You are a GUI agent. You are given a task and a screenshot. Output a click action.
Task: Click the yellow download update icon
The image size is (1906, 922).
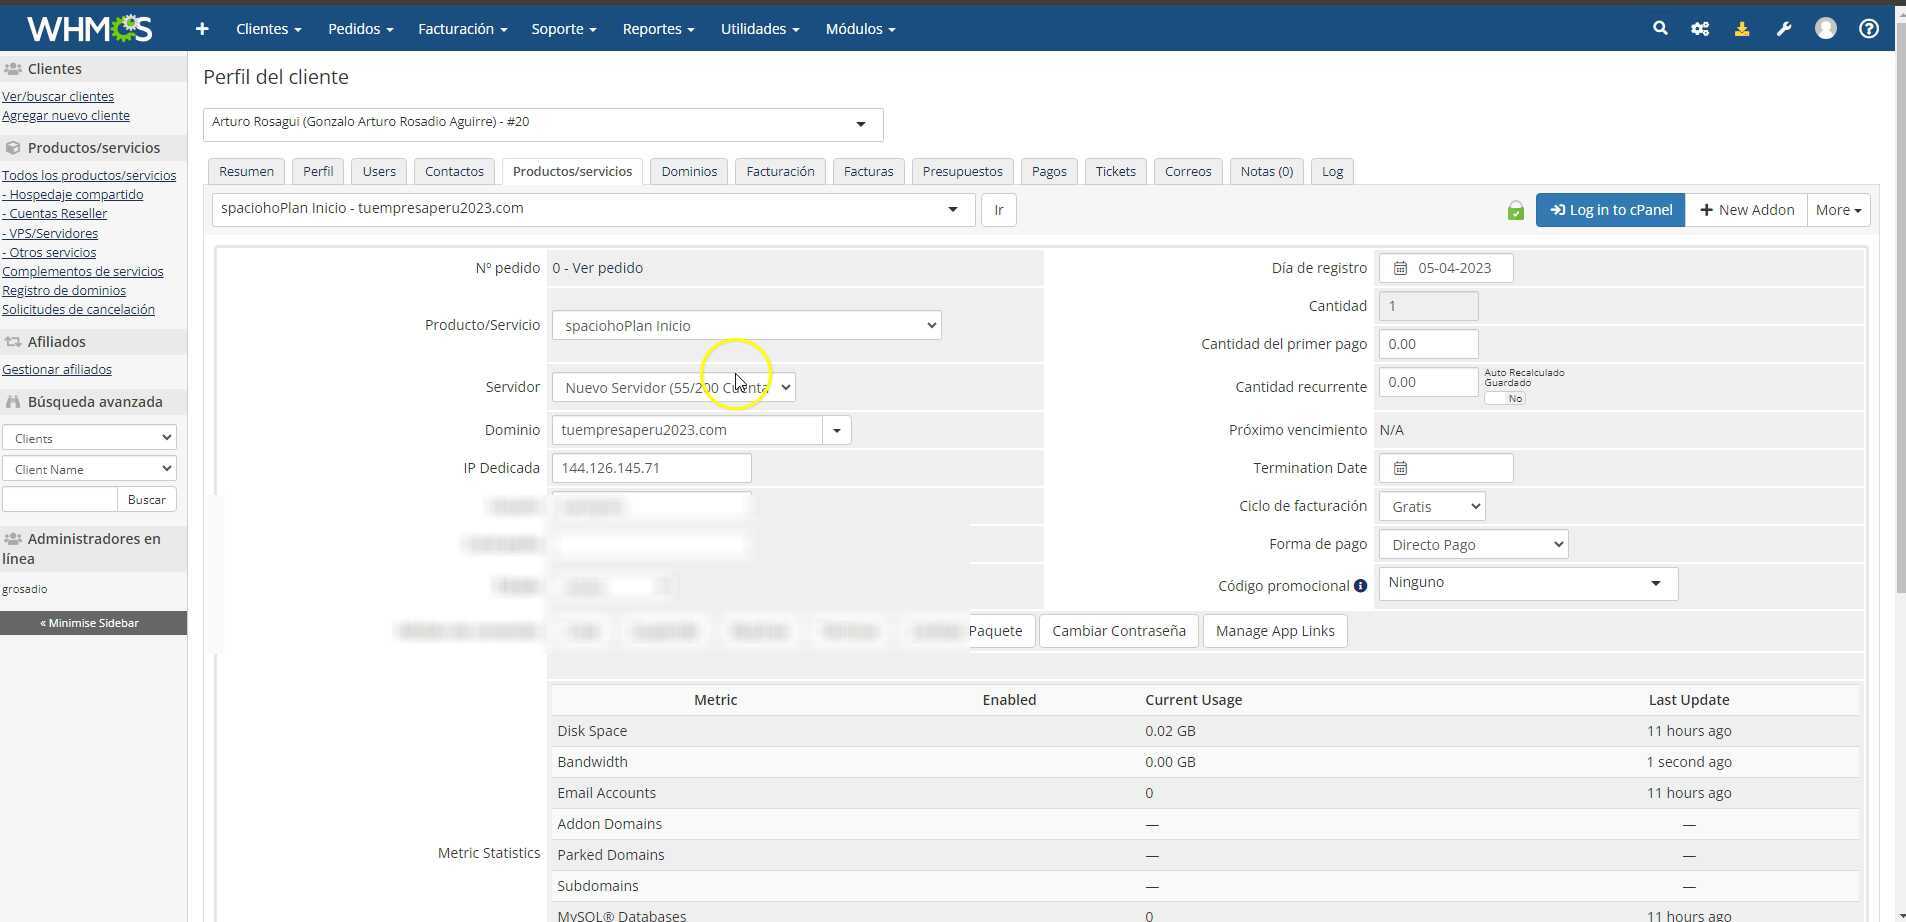1742,29
